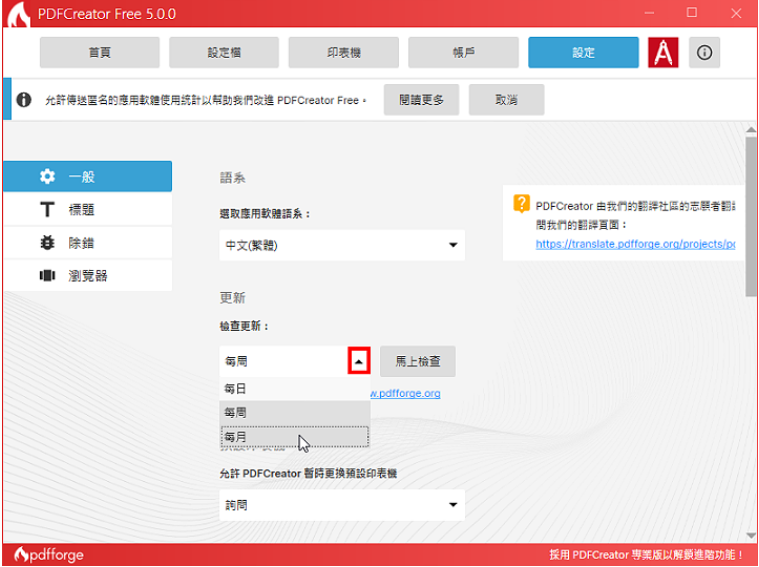The height and width of the screenshot is (567, 759).
Task: Click the 檢查更新 label
Action: tap(244, 326)
